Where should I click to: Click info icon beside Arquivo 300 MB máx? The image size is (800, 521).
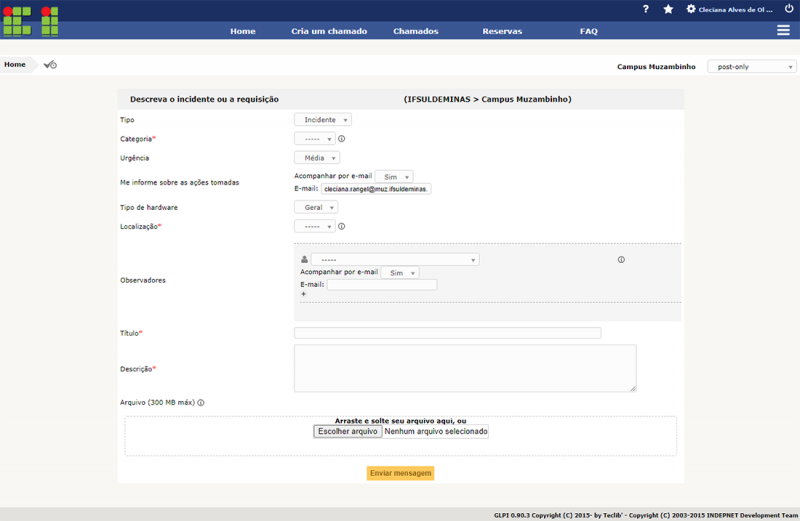coord(201,403)
